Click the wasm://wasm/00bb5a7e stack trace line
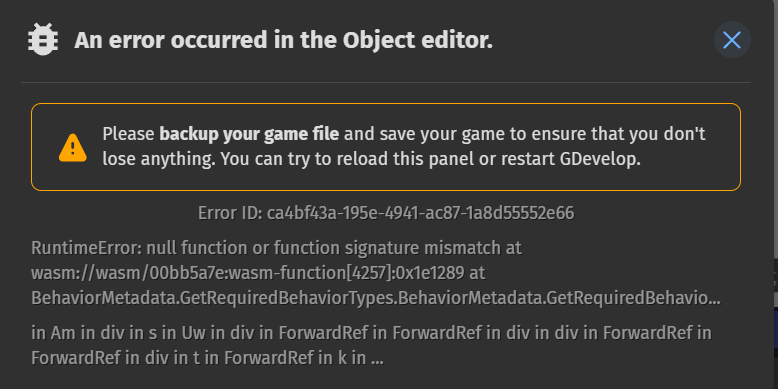This screenshot has height=389, width=778. [258, 273]
